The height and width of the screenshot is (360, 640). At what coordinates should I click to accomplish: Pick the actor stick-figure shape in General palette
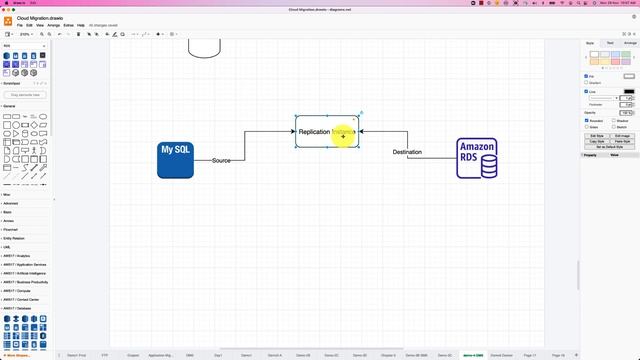tap(34, 151)
